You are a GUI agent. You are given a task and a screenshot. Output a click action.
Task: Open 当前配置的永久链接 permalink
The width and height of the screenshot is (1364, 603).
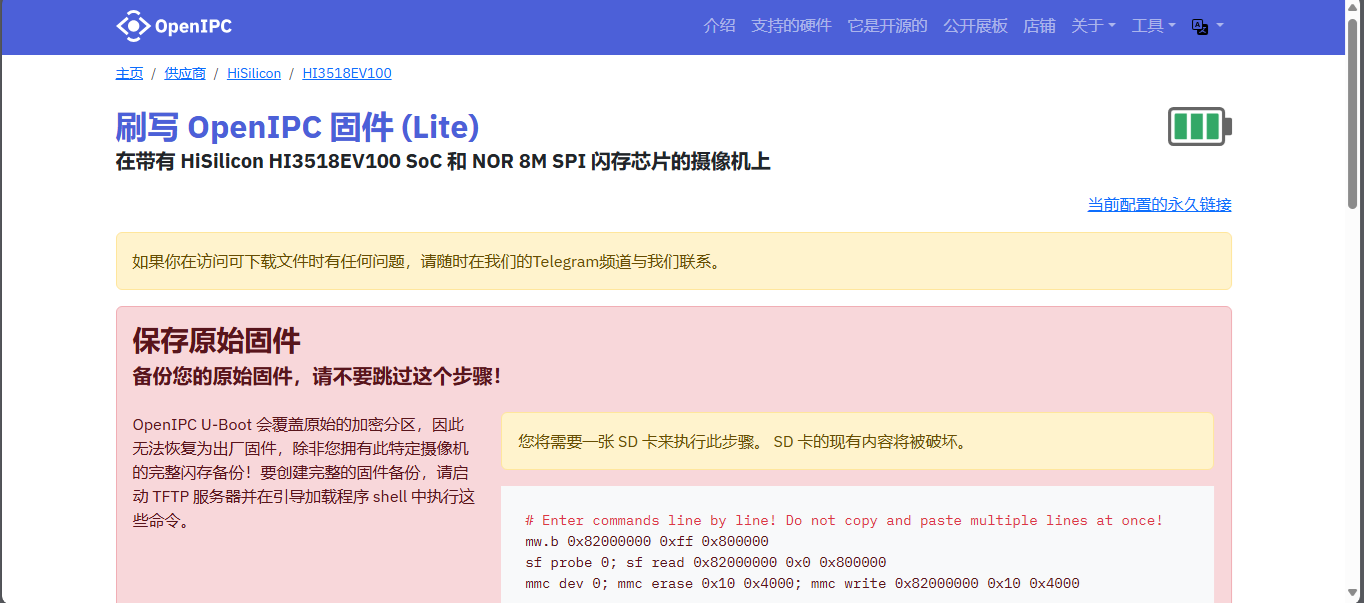click(1159, 204)
